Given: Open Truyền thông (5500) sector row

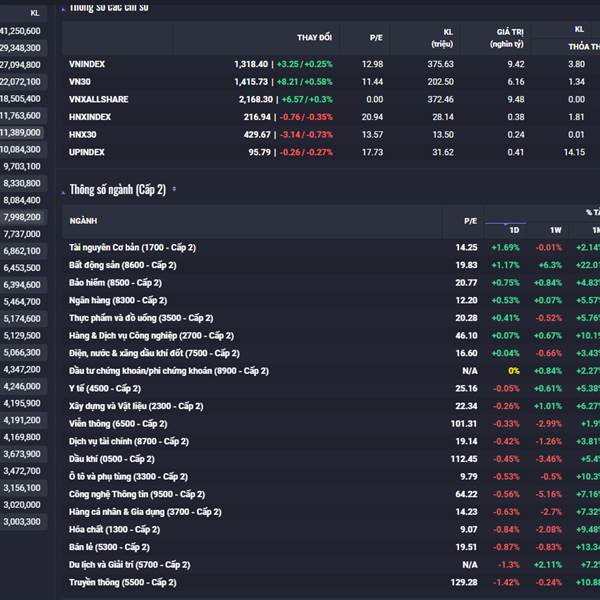Looking at the screenshot, I should point(331,582).
